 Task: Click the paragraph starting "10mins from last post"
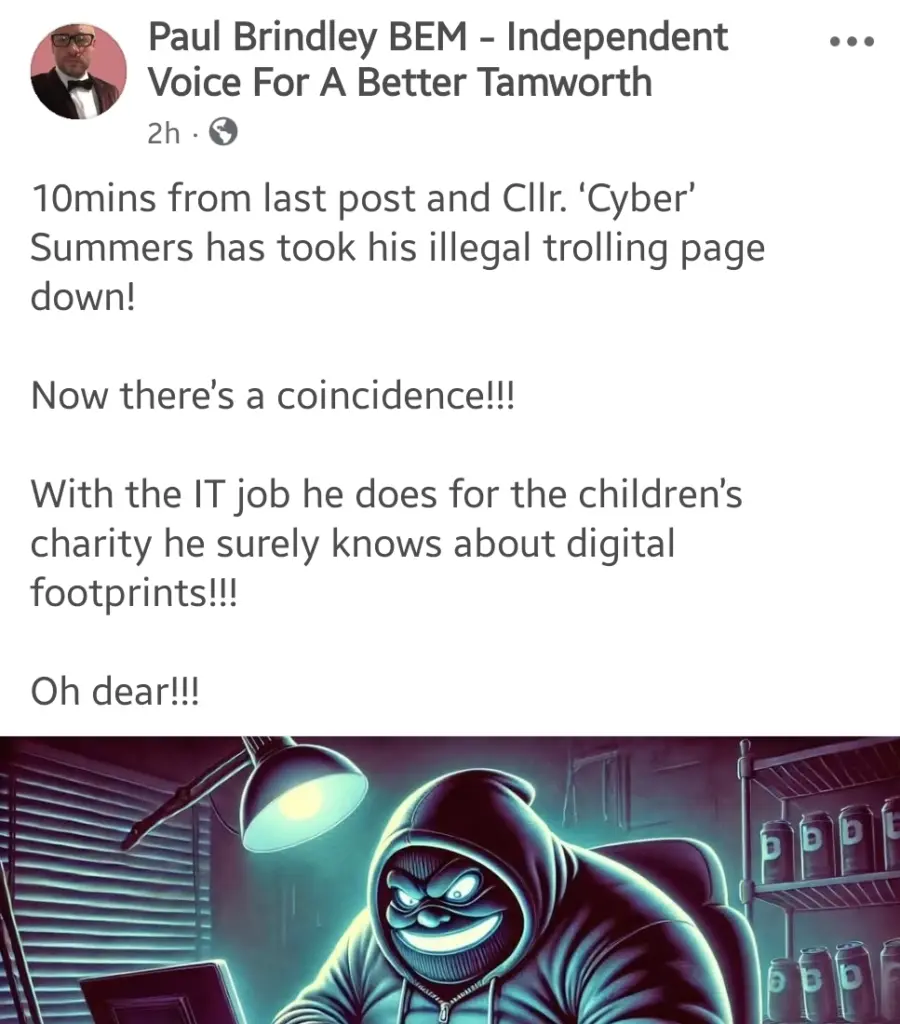(x=397, y=248)
